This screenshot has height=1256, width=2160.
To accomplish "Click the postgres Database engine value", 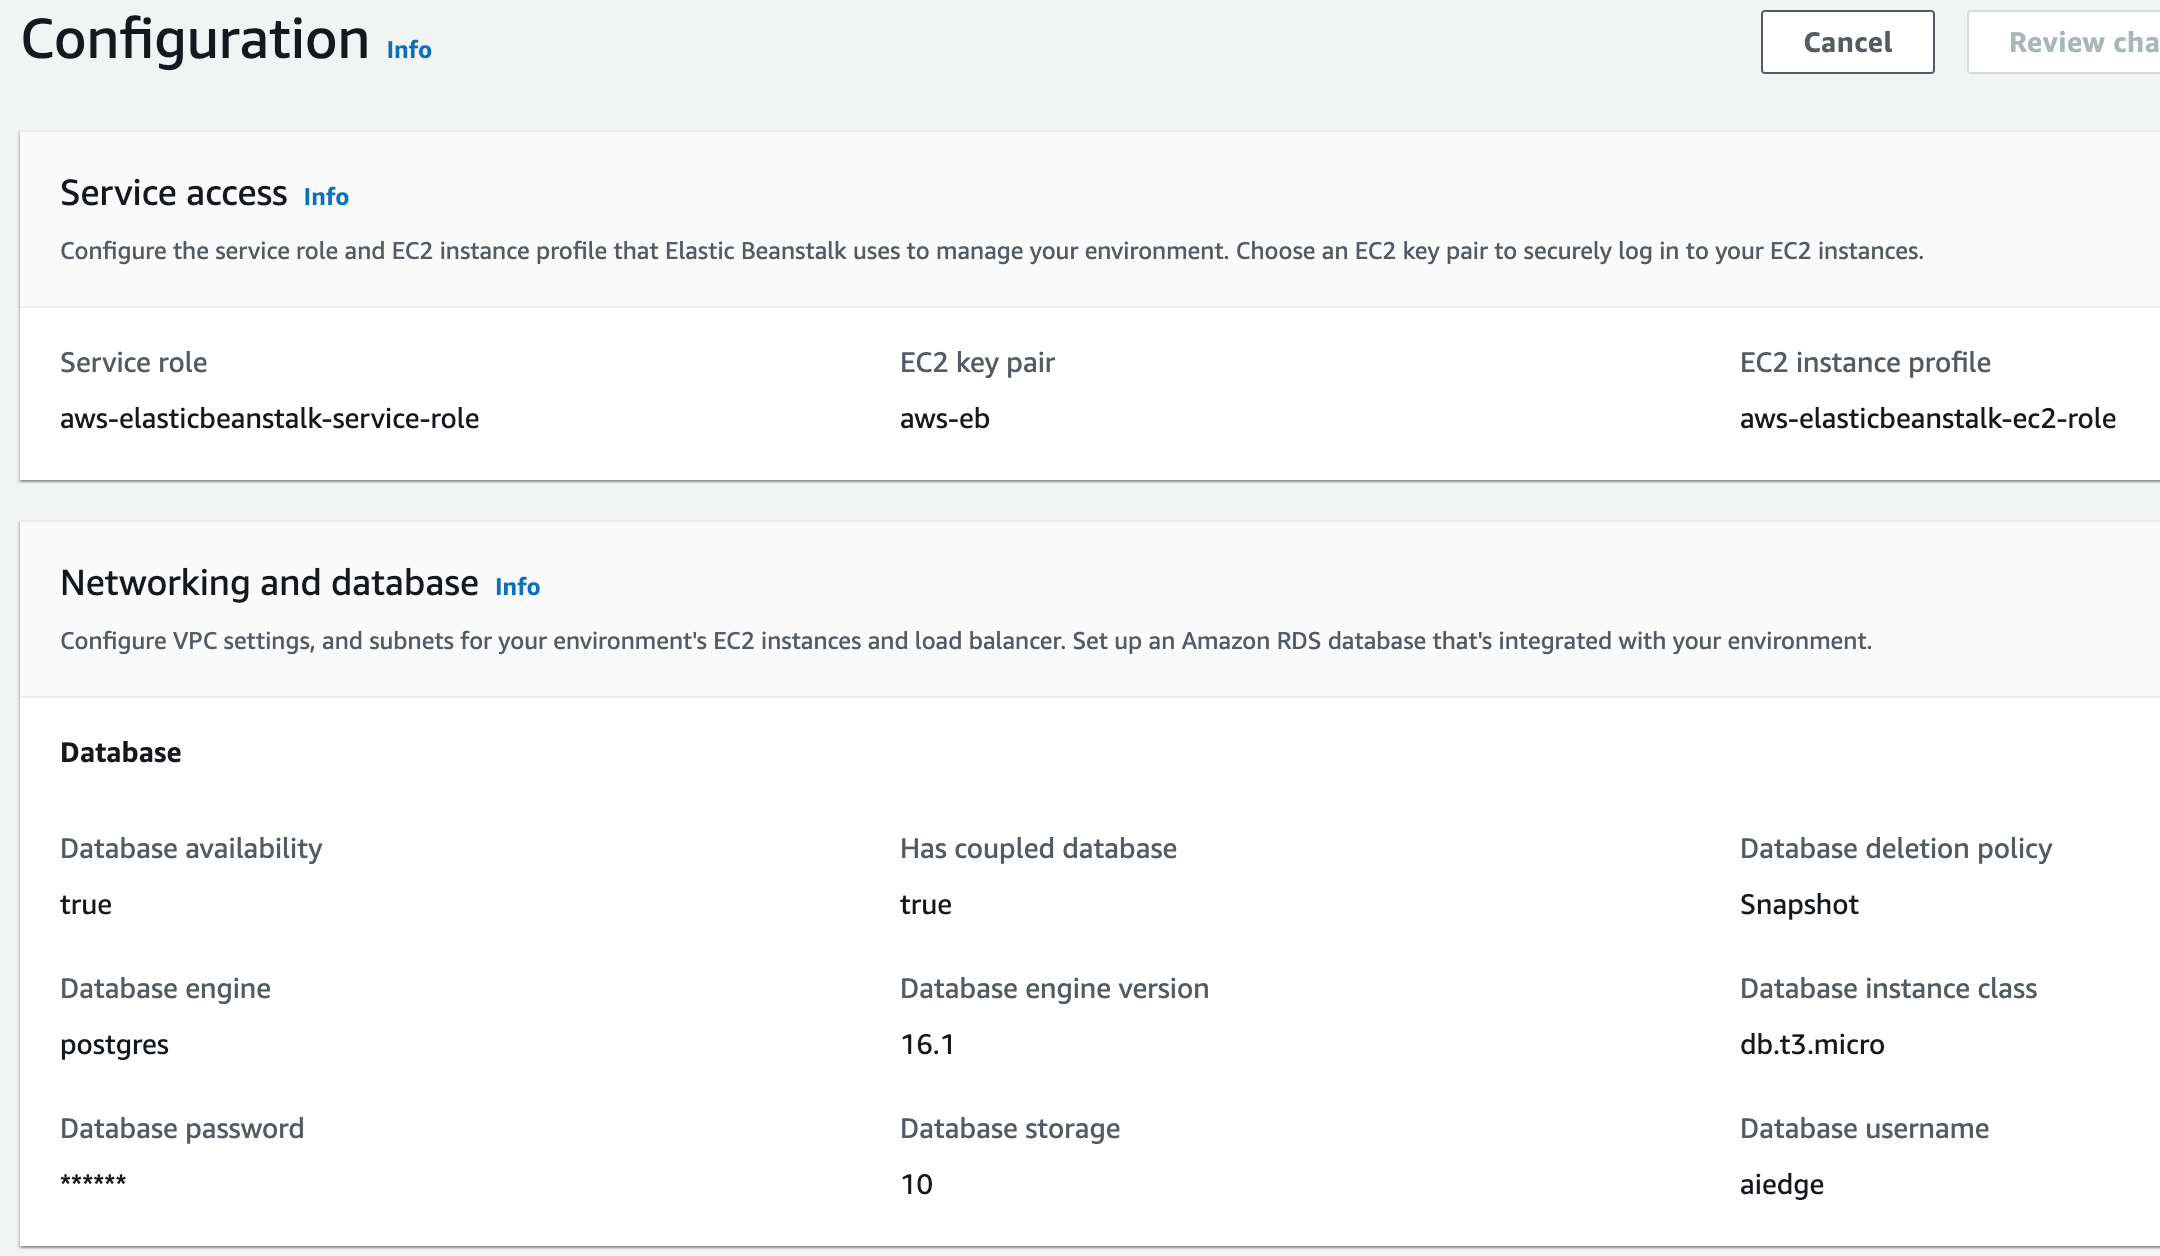I will pyautogui.click(x=115, y=1045).
